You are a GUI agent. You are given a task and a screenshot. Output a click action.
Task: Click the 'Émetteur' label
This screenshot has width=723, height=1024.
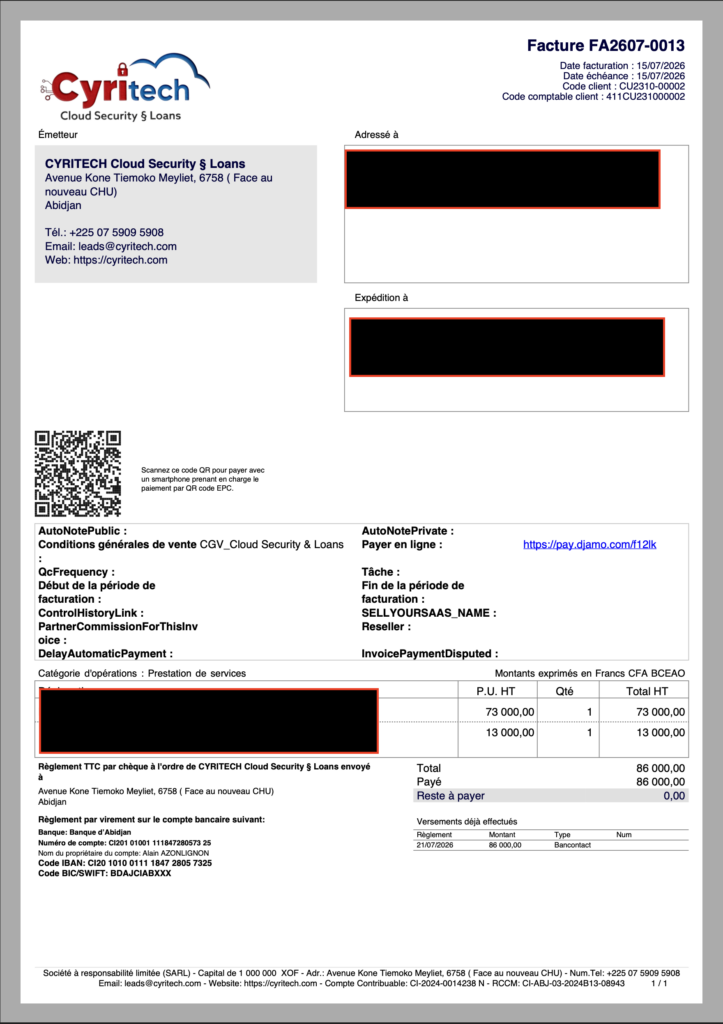pos(58,135)
